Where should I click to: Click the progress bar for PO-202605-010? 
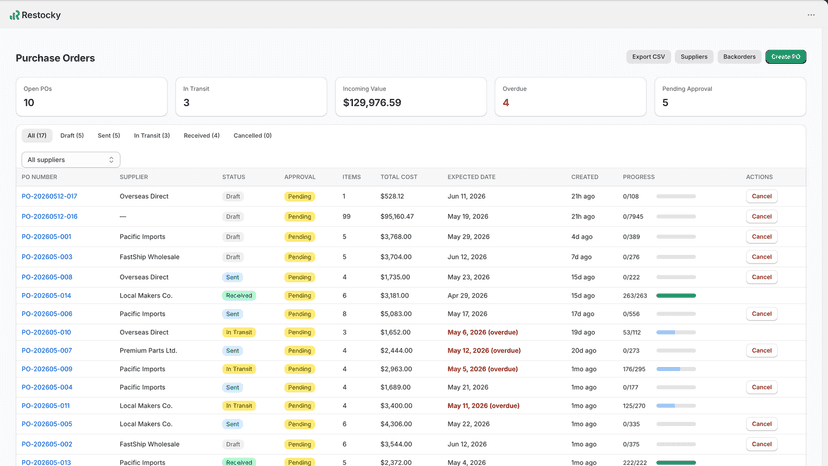676,332
